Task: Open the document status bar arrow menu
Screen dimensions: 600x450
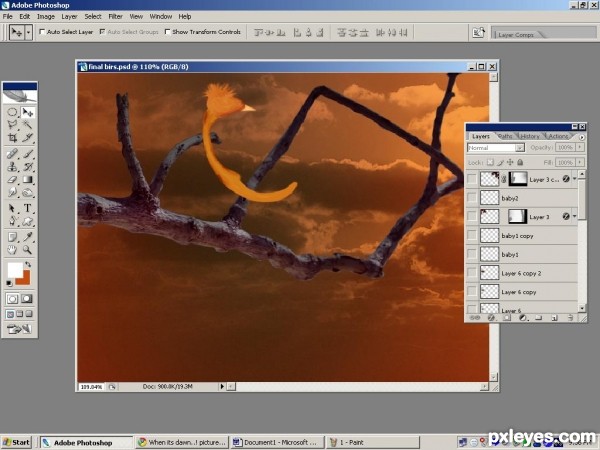Action: tap(222, 386)
